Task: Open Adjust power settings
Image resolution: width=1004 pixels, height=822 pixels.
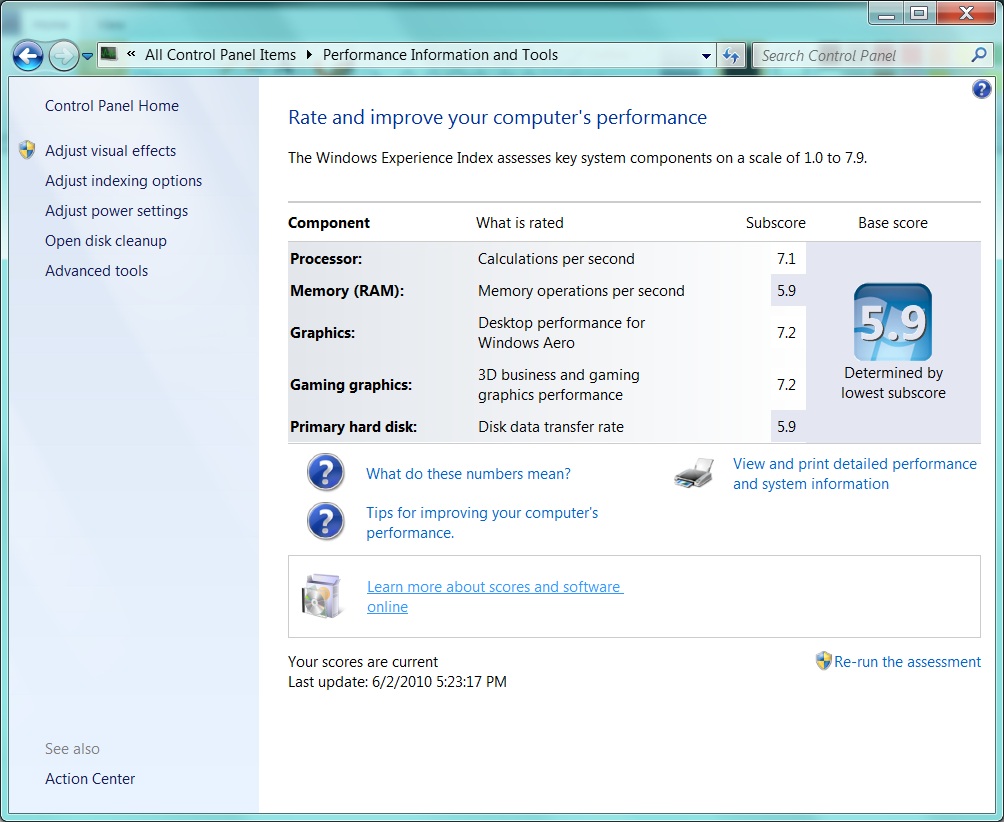Action: [117, 211]
